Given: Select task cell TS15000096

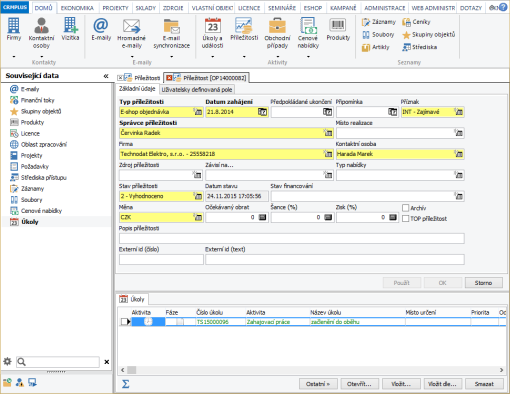Looking at the screenshot, I should 220,322.
